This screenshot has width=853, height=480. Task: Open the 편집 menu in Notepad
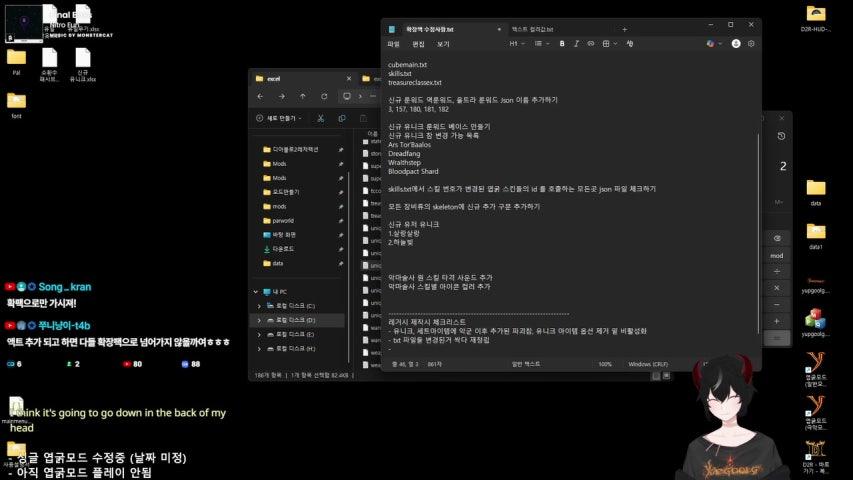[418, 44]
